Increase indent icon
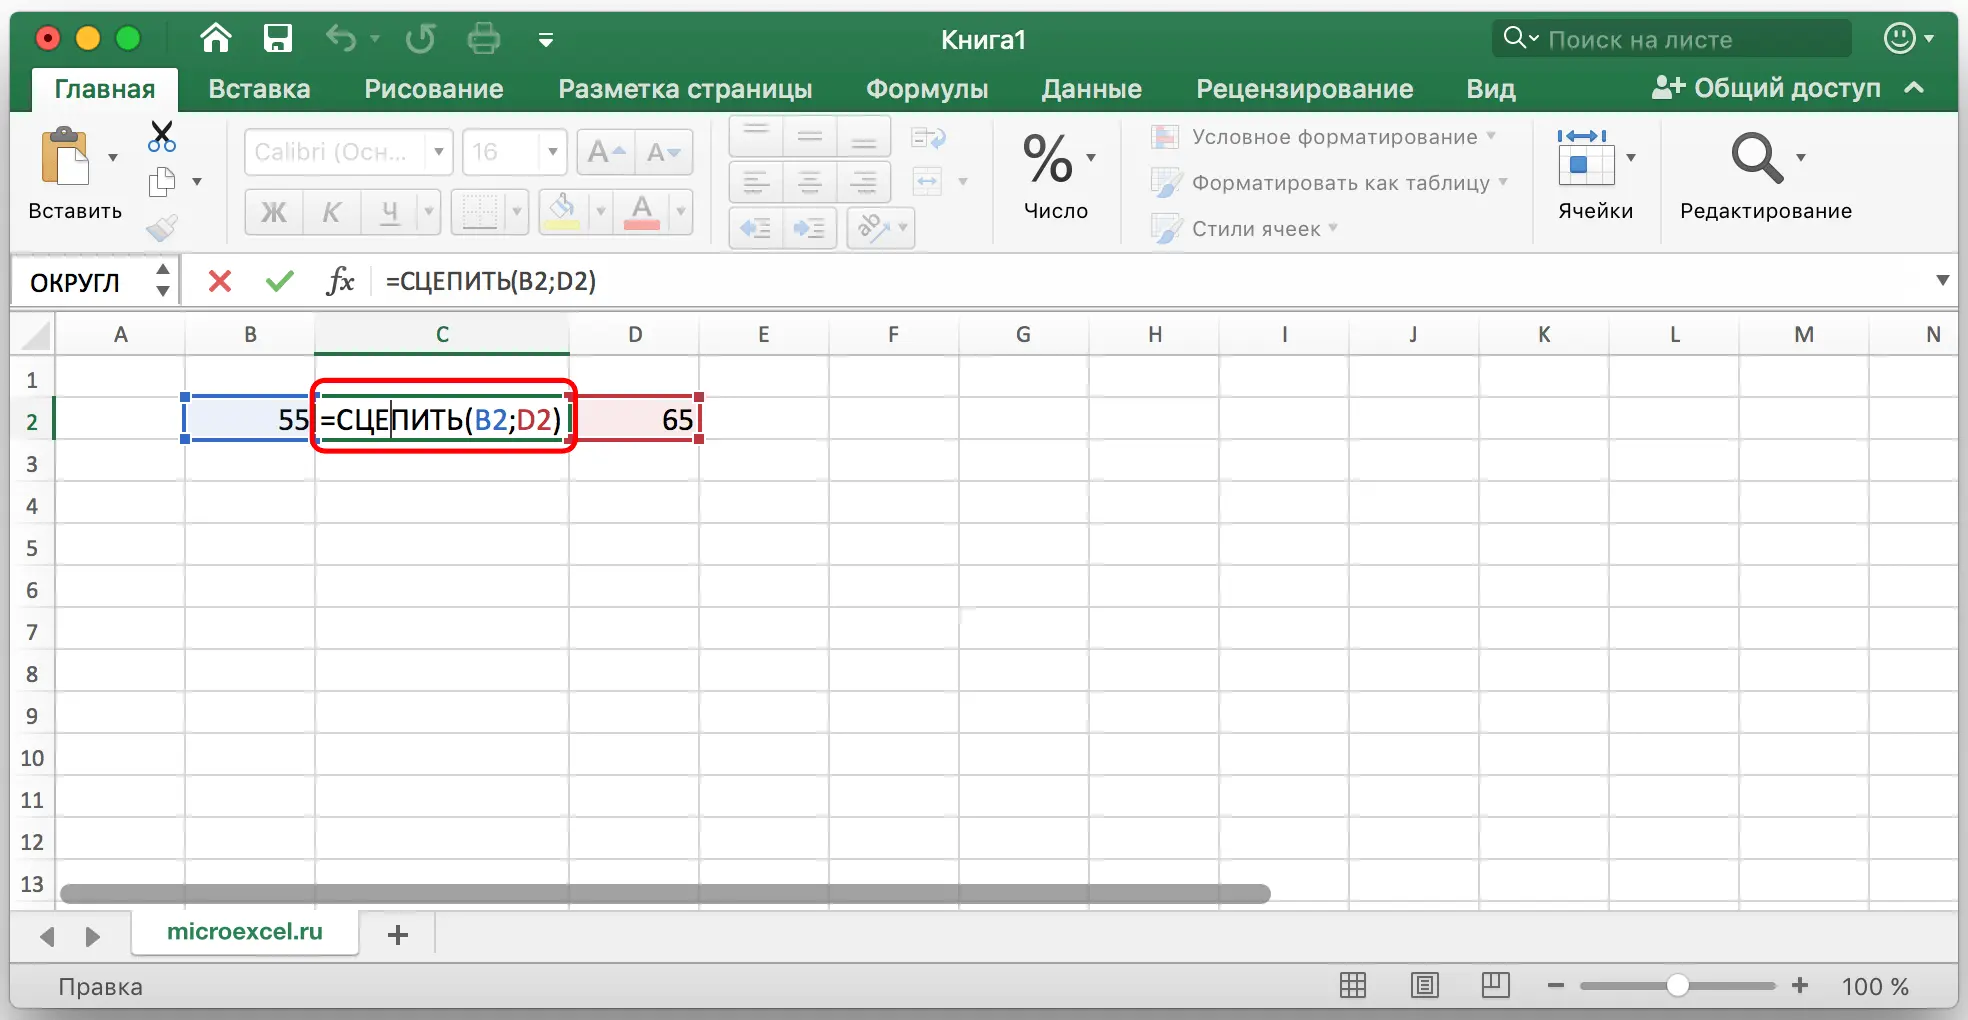Screen dimensions: 1968x1020 point(810,228)
